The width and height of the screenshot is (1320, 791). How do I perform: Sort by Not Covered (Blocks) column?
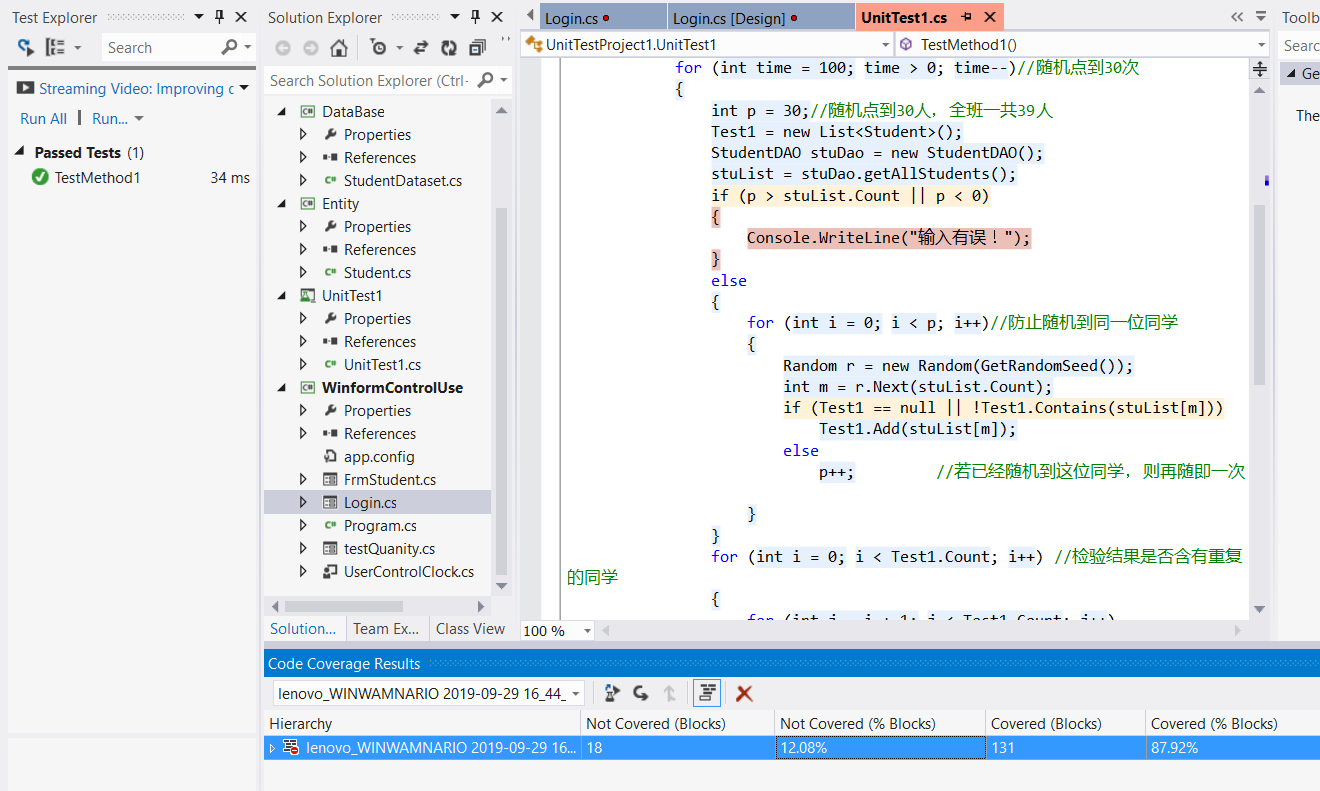pos(677,723)
